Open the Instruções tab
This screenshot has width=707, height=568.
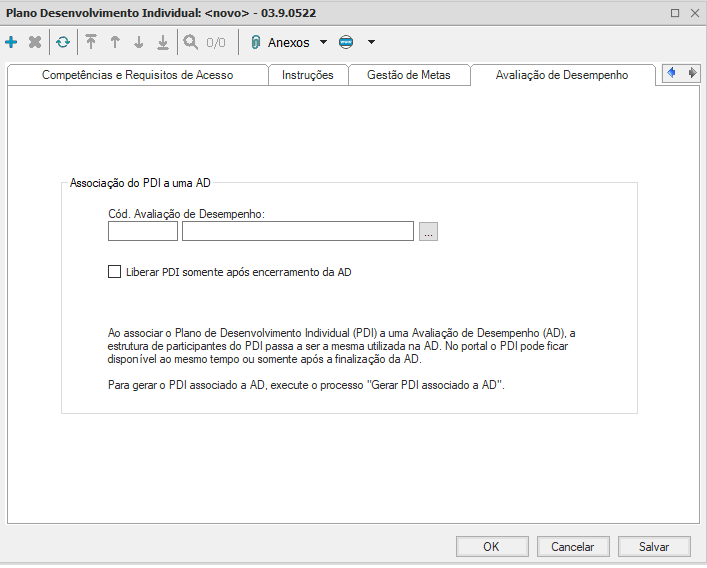tap(308, 75)
